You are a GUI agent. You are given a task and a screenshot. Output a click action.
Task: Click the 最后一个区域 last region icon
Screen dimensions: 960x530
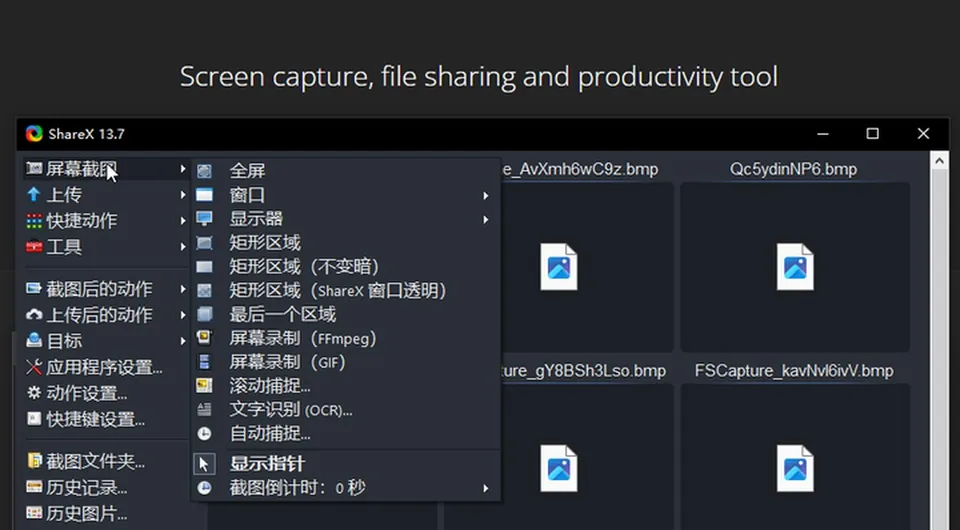(204, 315)
